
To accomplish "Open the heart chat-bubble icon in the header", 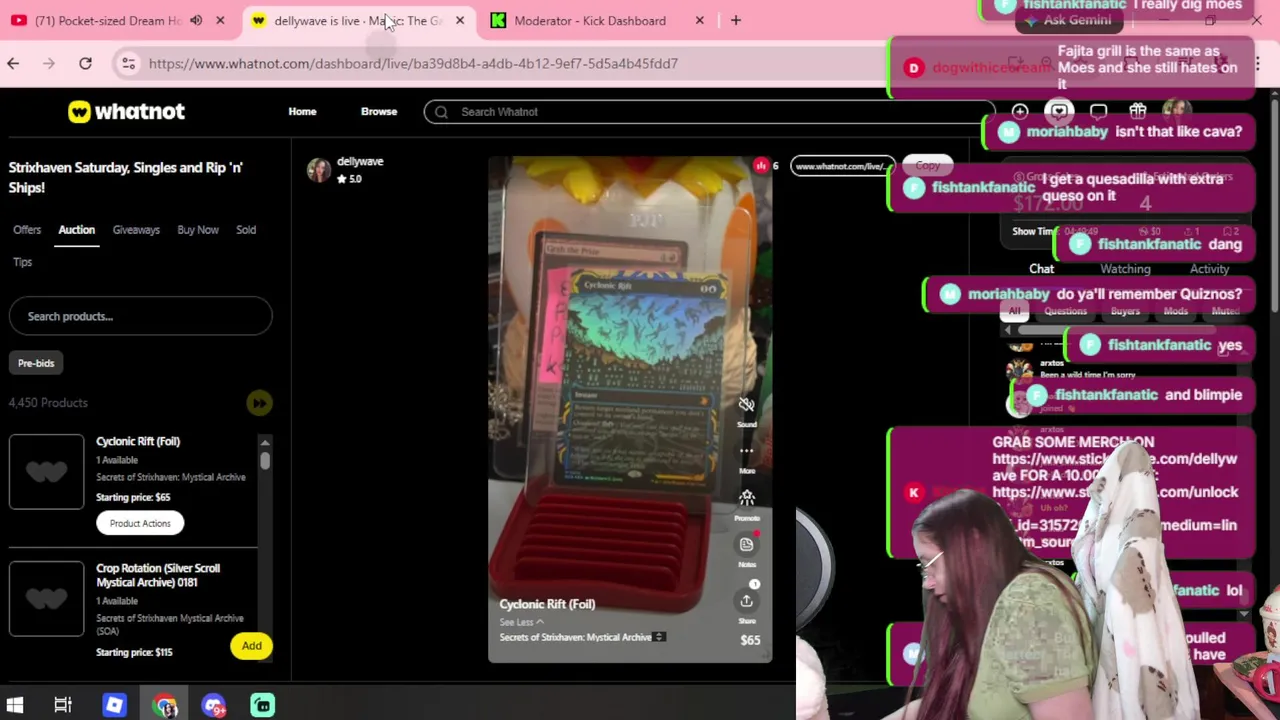I will pyautogui.click(x=1059, y=111).
